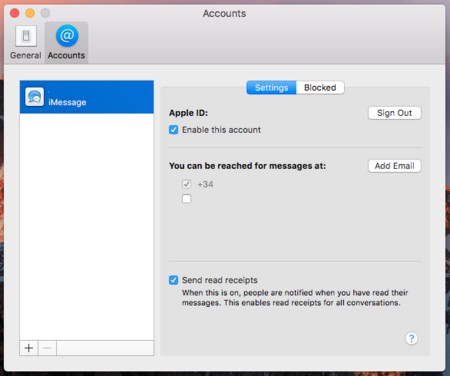
Task: Toggle Enable this account checkbox
Action: click(173, 130)
